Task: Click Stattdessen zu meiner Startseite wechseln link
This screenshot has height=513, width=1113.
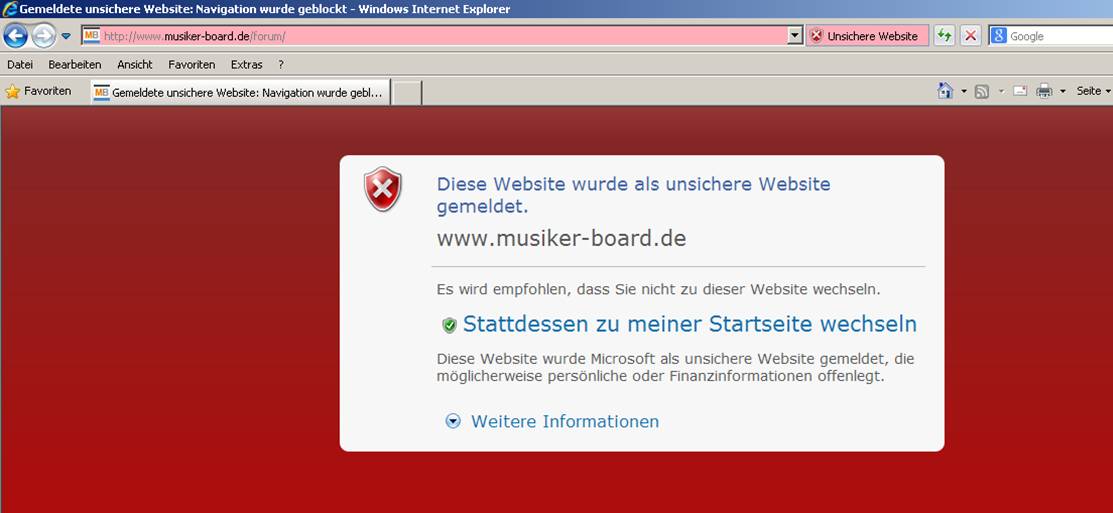Action: click(x=689, y=324)
